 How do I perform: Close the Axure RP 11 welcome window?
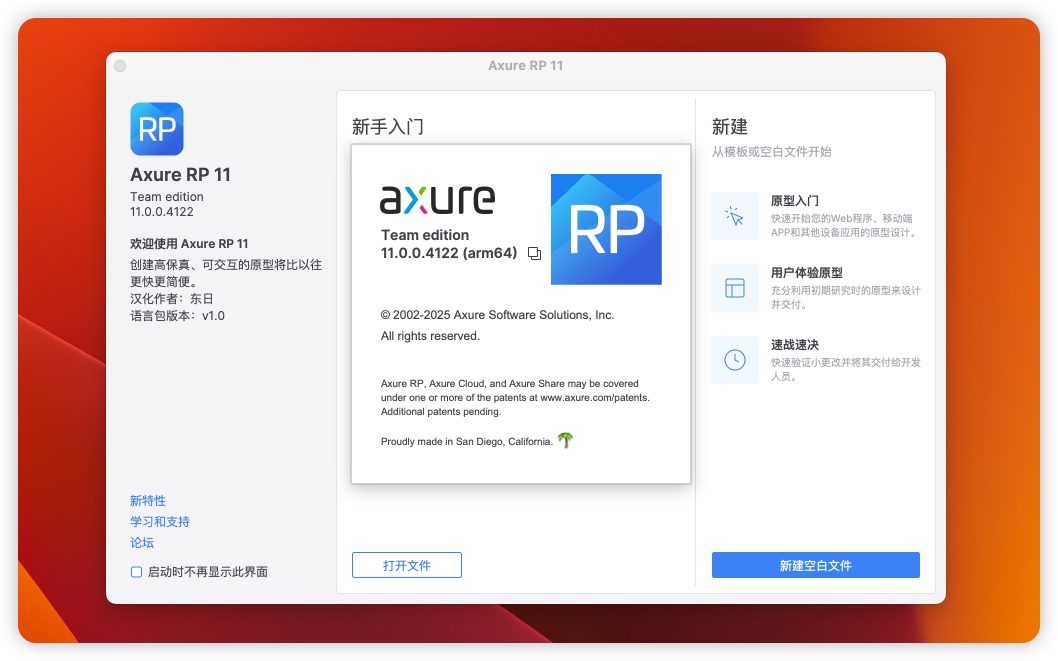point(120,66)
